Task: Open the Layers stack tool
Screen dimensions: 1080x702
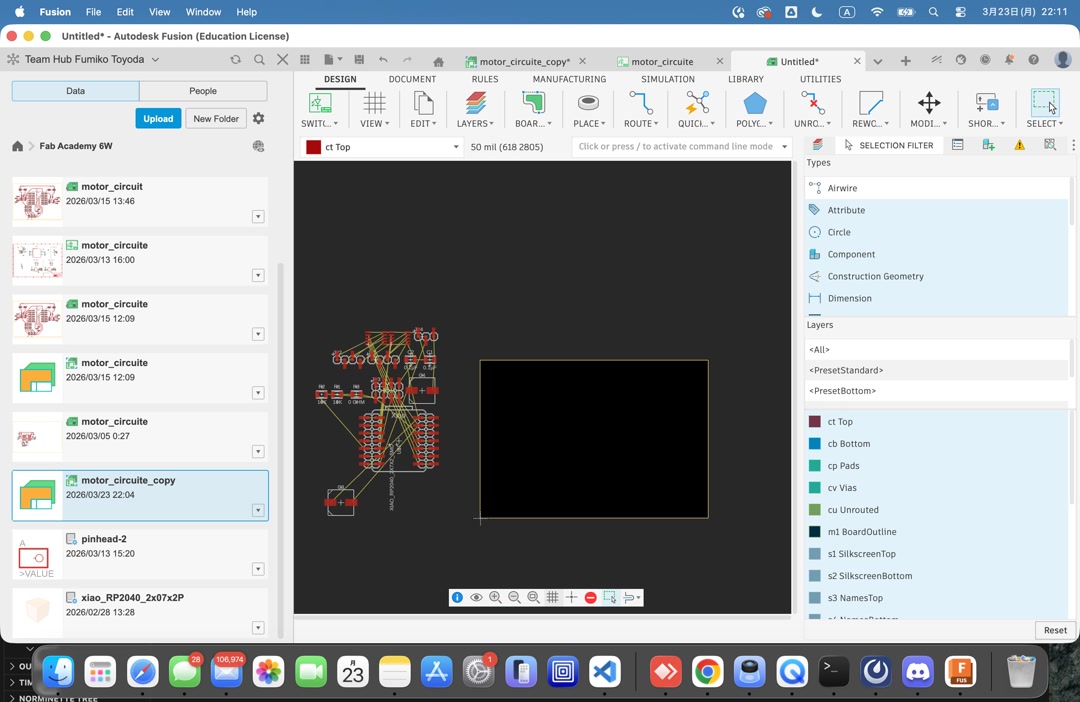Action: pyautogui.click(x=475, y=103)
